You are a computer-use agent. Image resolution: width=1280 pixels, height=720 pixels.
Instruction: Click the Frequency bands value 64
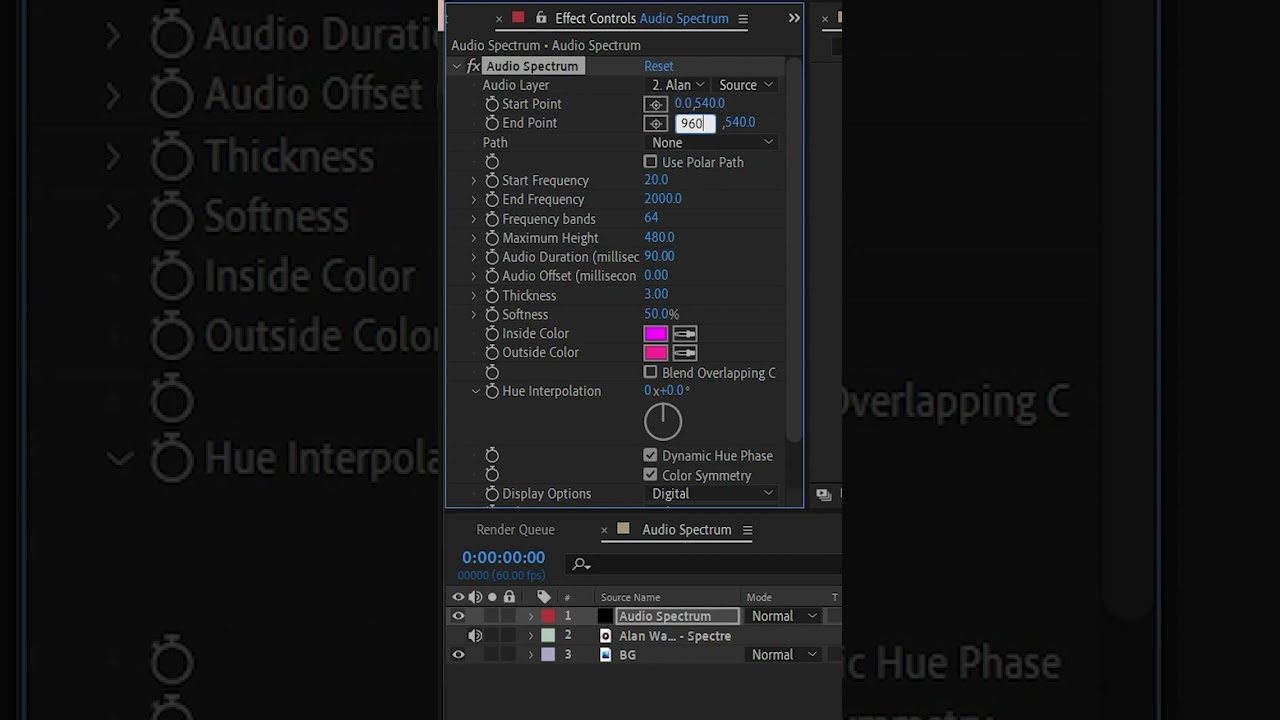point(651,218)
